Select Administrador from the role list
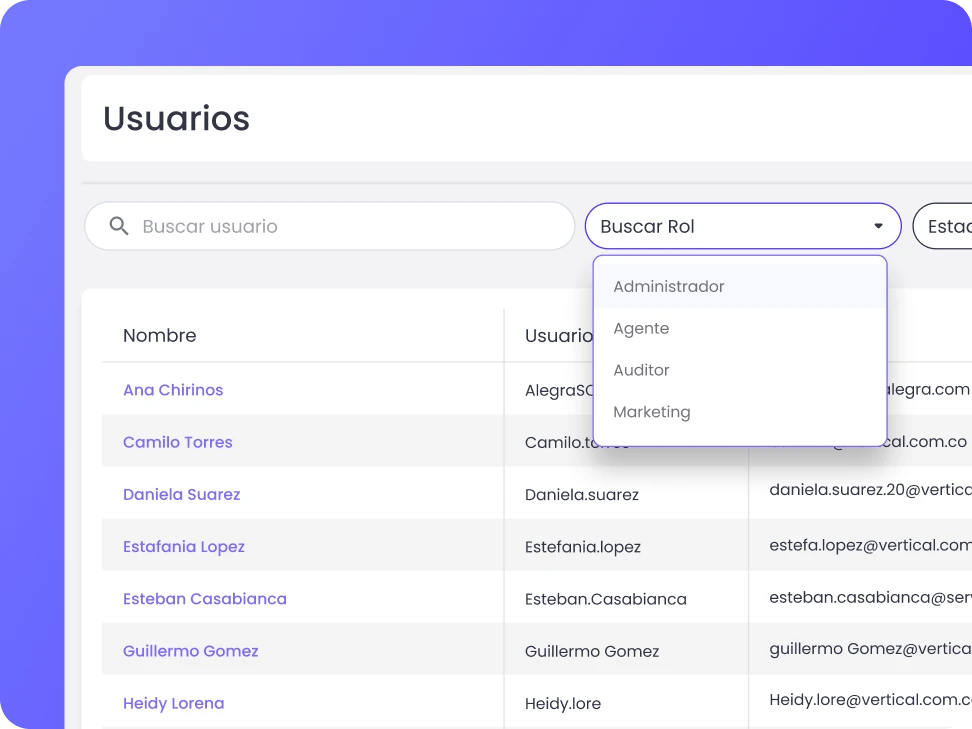 tap(668, 286)
